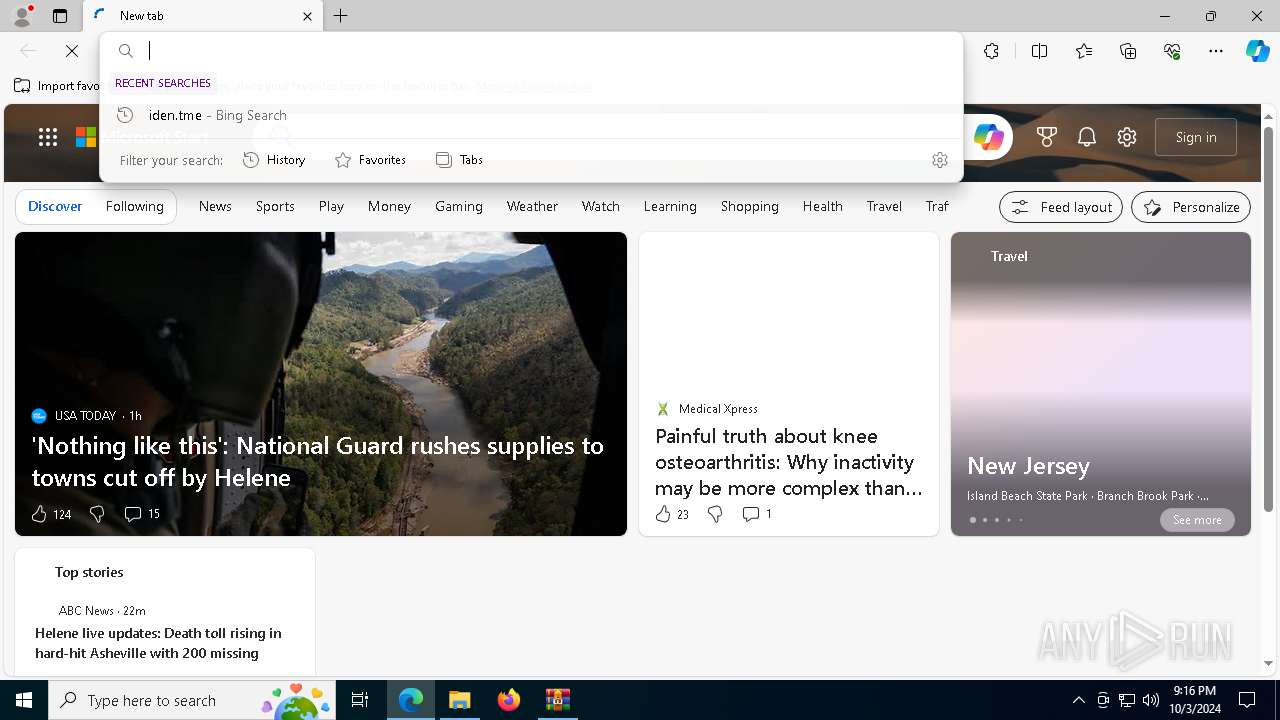The width and height of the screenshot is (1280, 720).
Task: Click the Sign in button
Action: 1196,137
